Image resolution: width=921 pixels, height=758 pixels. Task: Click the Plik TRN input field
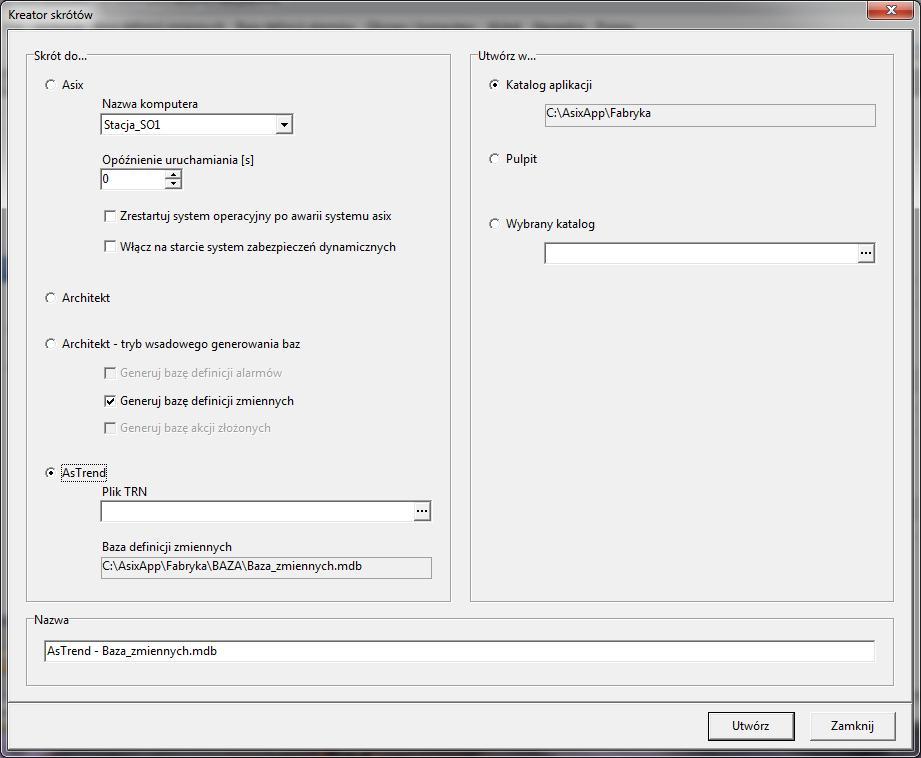[x=258, y=511]
